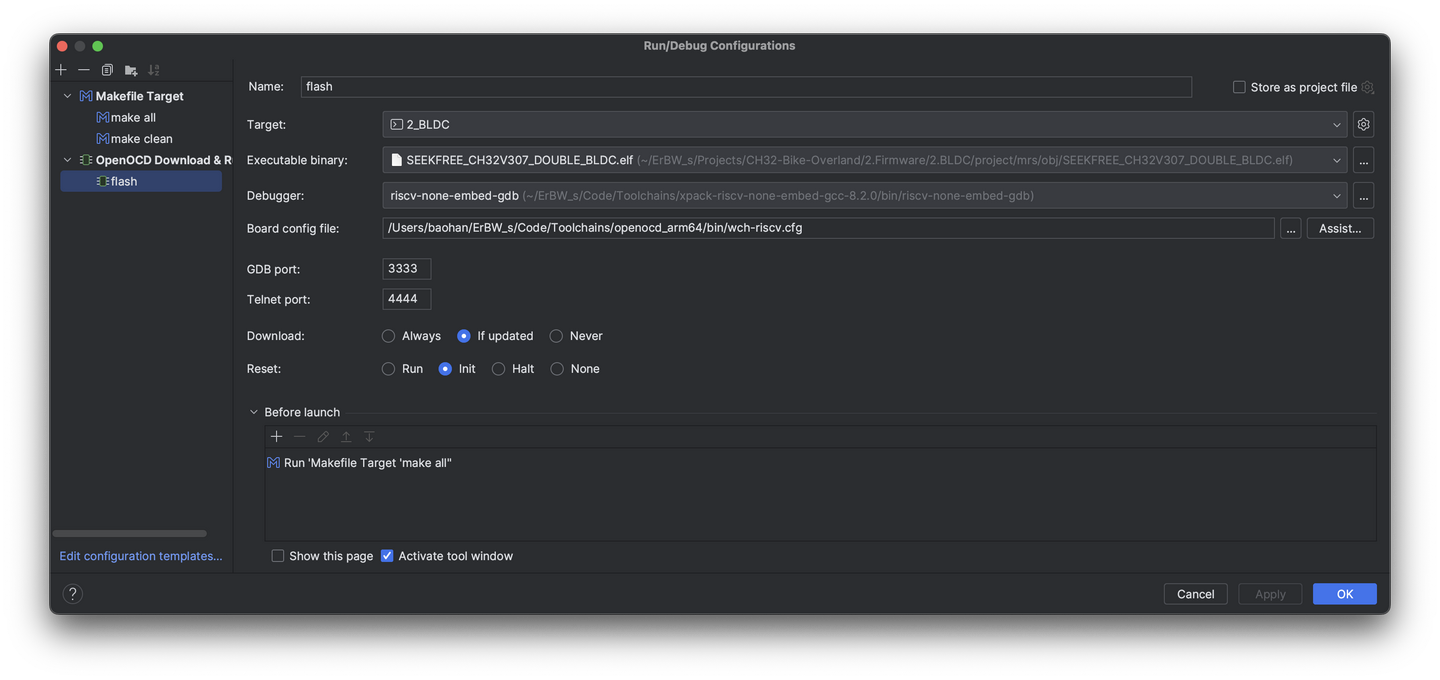Viewport: 1440px width, 680px height.
Task: Open the Debugger dropdown
Action: (x=1337, y=195)
